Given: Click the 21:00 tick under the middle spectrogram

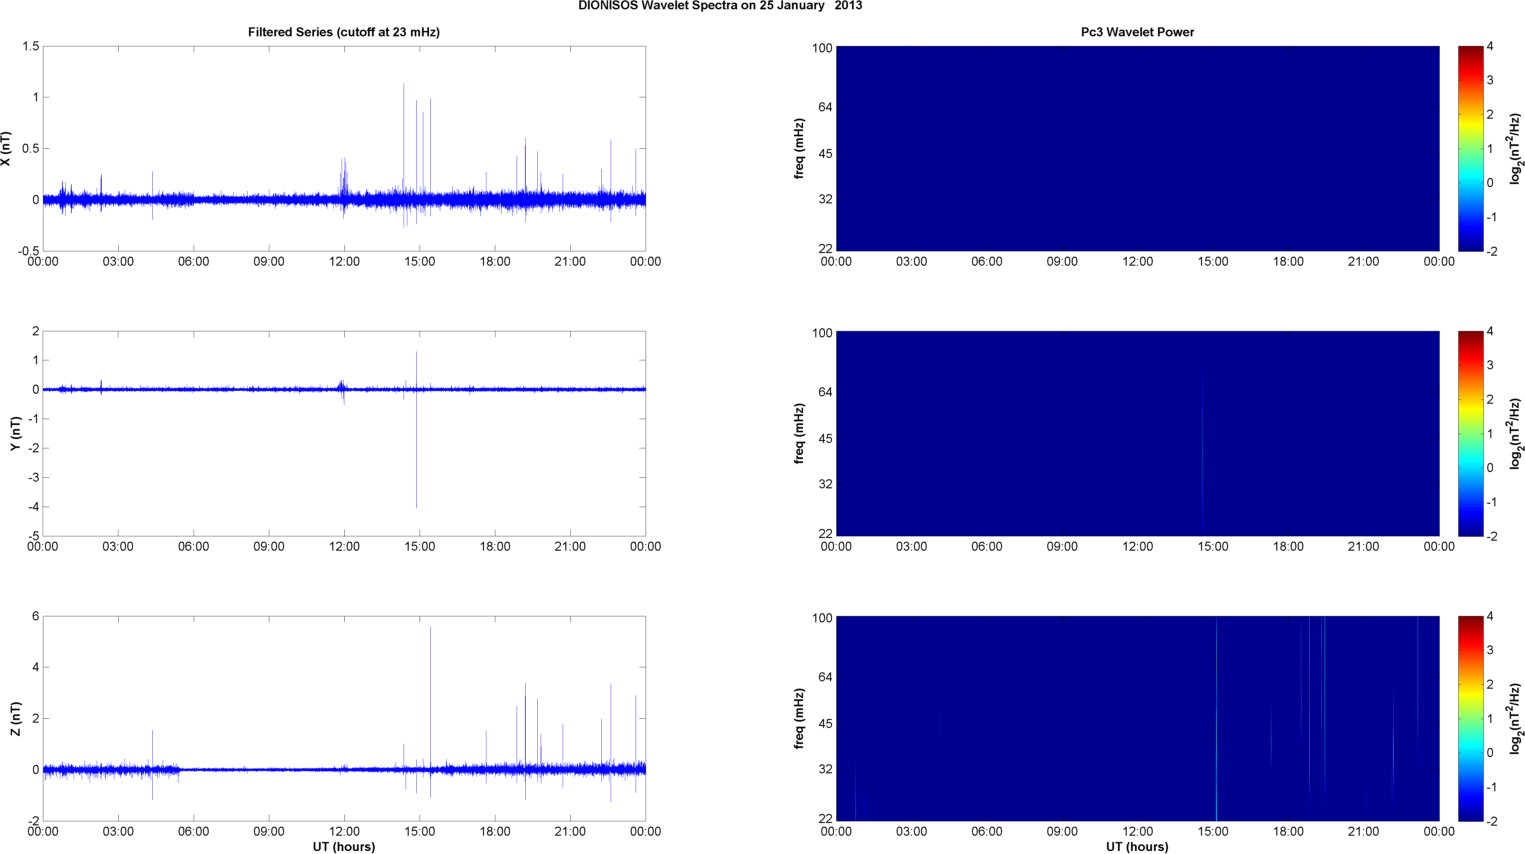Looking at the screenshot, I should [x=1364, y=546].
